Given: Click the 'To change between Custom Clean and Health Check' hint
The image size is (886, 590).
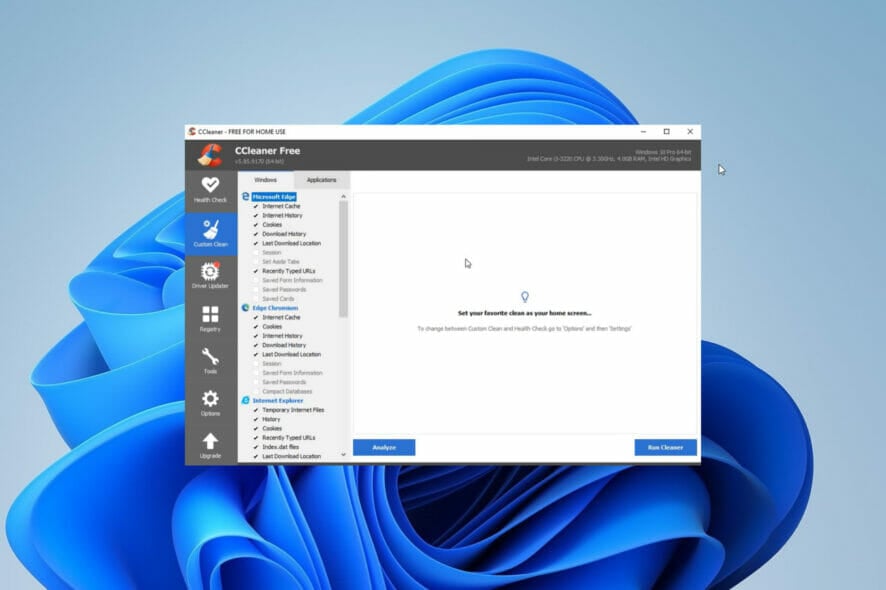Looking at the screenshot, I should [x=524, y=329].
